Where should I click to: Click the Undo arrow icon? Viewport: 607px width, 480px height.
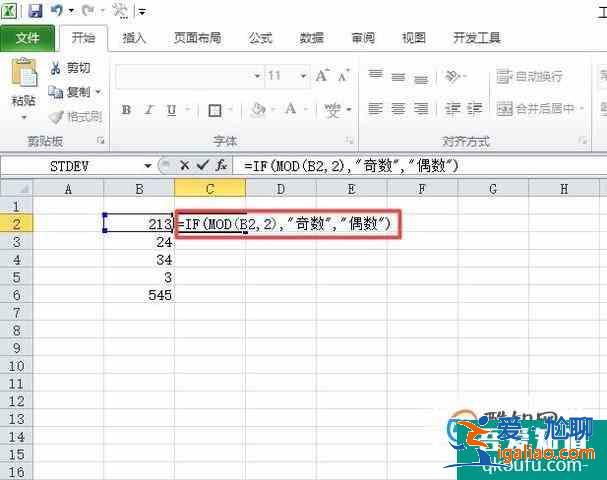click(x=59, y=11)
